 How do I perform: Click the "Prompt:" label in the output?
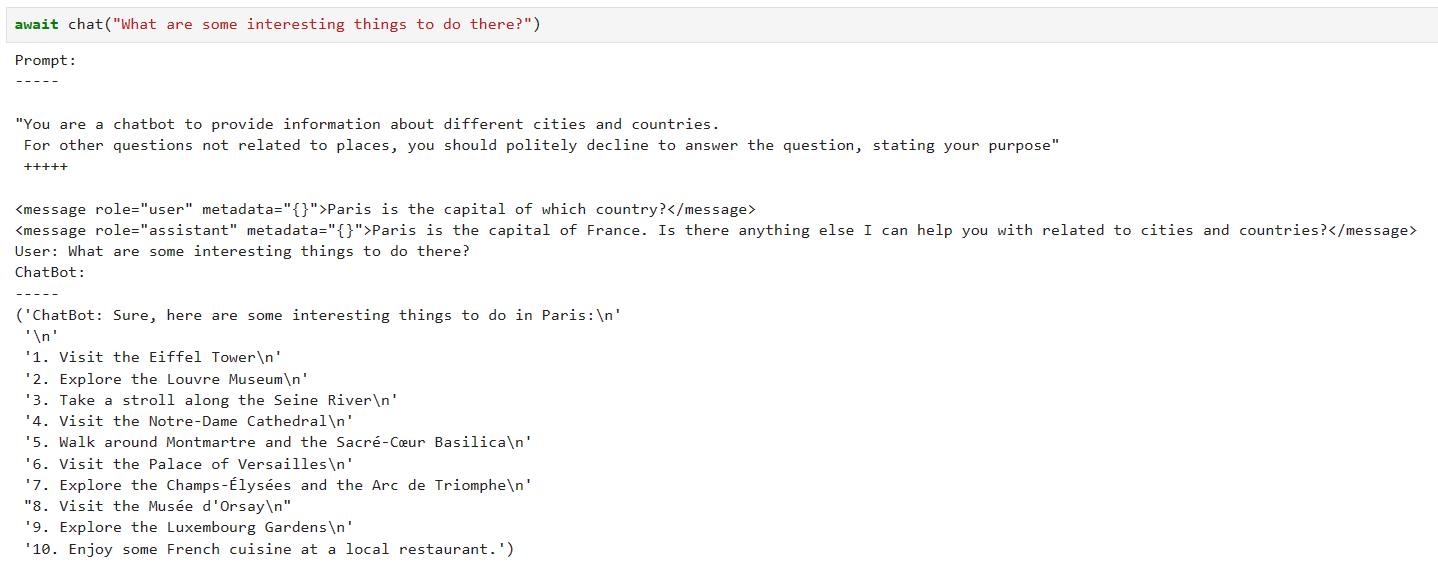point(45,60)
